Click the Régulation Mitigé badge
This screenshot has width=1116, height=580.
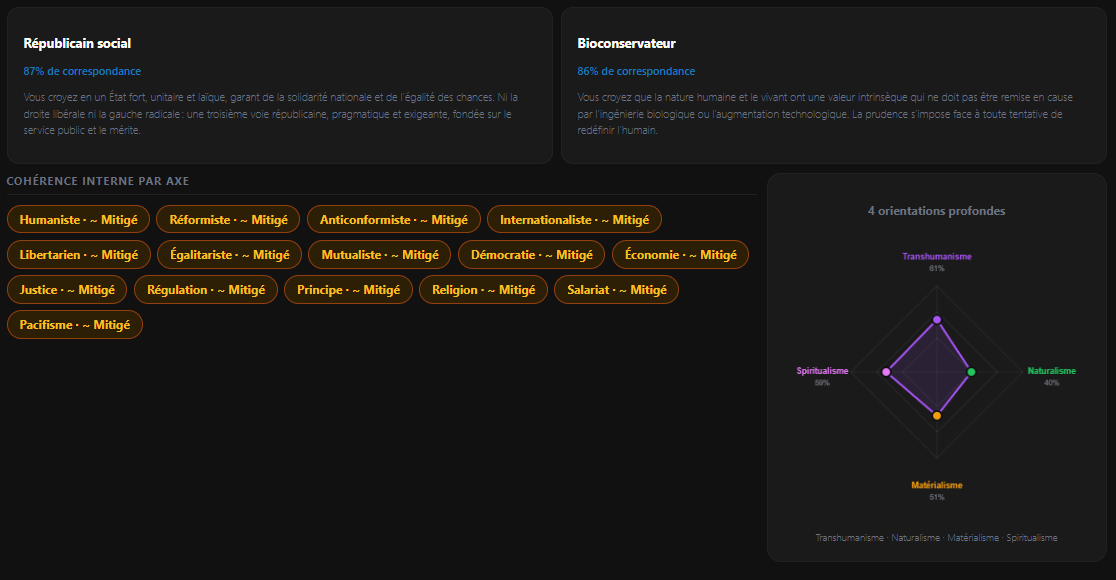pyautogui.click(x=206, y=290)
